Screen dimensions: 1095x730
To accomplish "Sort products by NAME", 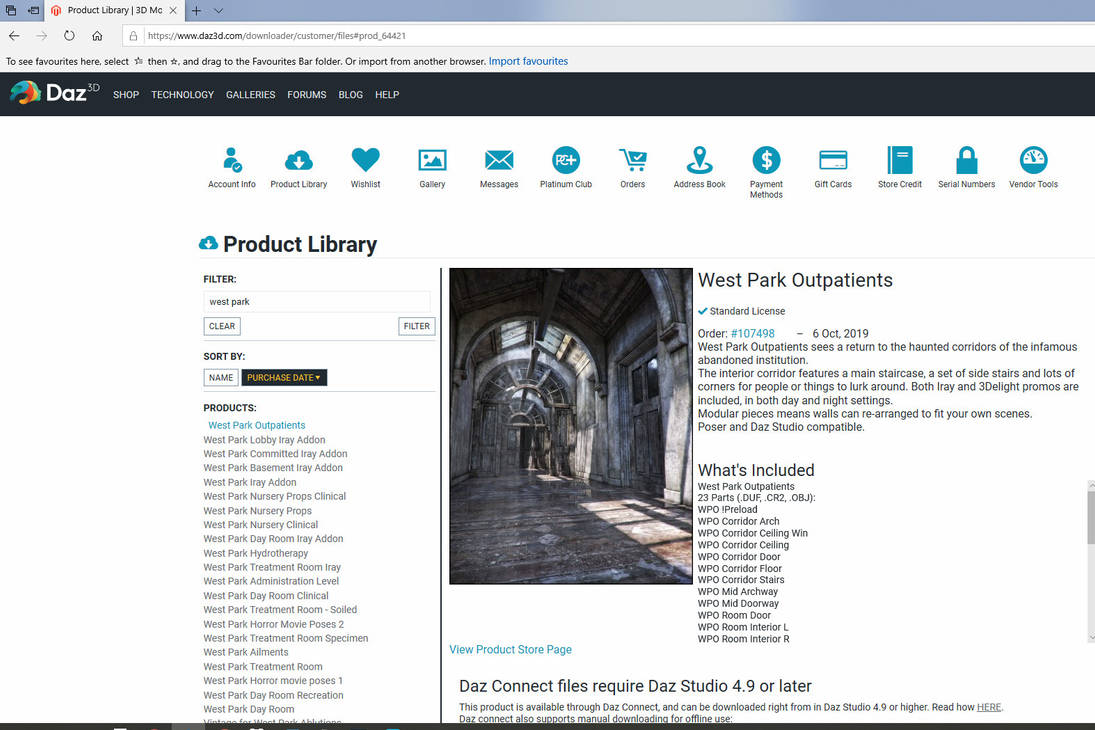I will 221,377.
